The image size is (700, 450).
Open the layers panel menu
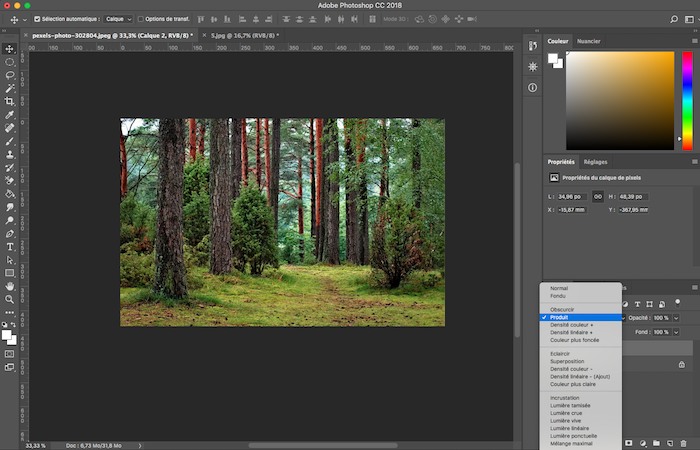tap(695, 288)
